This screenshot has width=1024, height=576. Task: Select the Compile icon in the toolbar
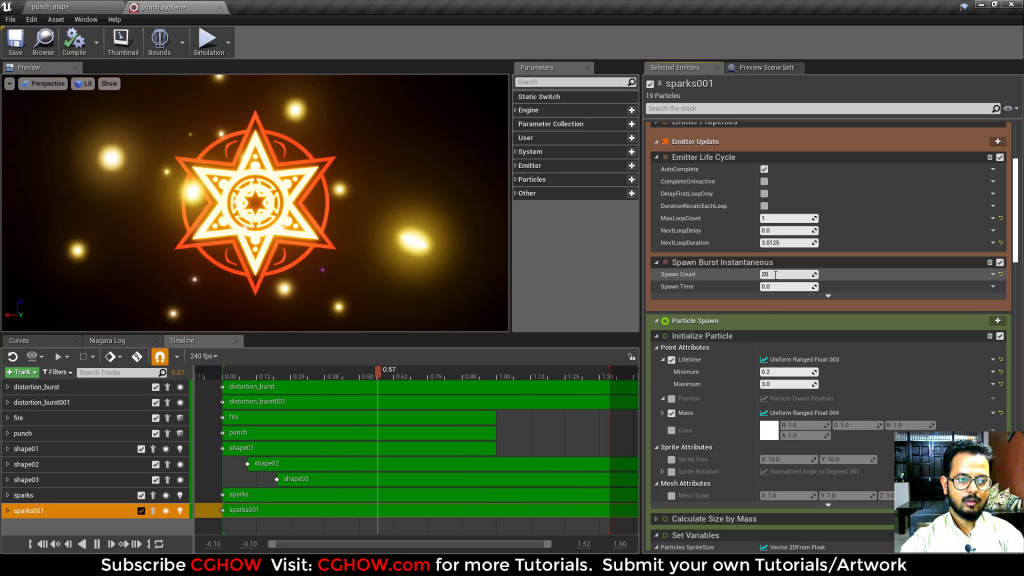point(74,40)
